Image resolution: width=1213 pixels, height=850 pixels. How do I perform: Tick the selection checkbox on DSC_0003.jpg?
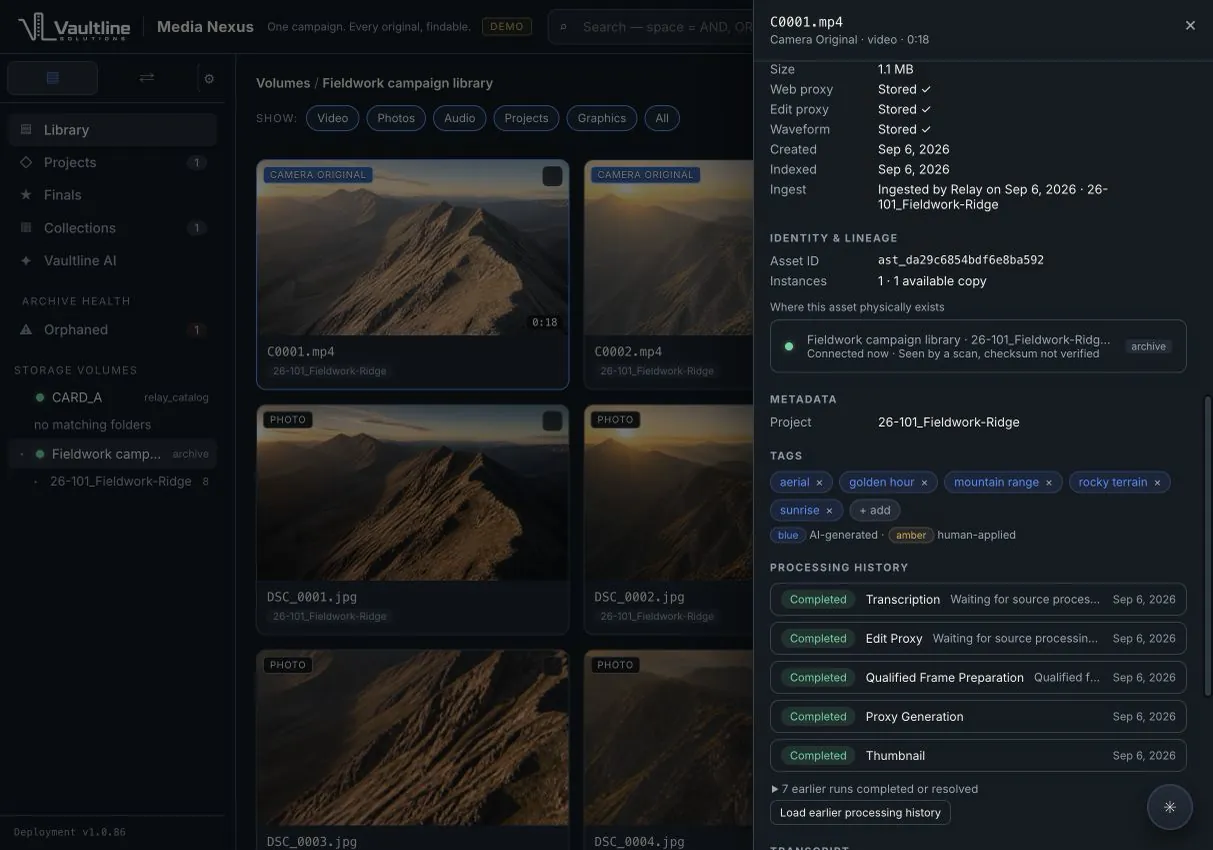pos(552,666)
